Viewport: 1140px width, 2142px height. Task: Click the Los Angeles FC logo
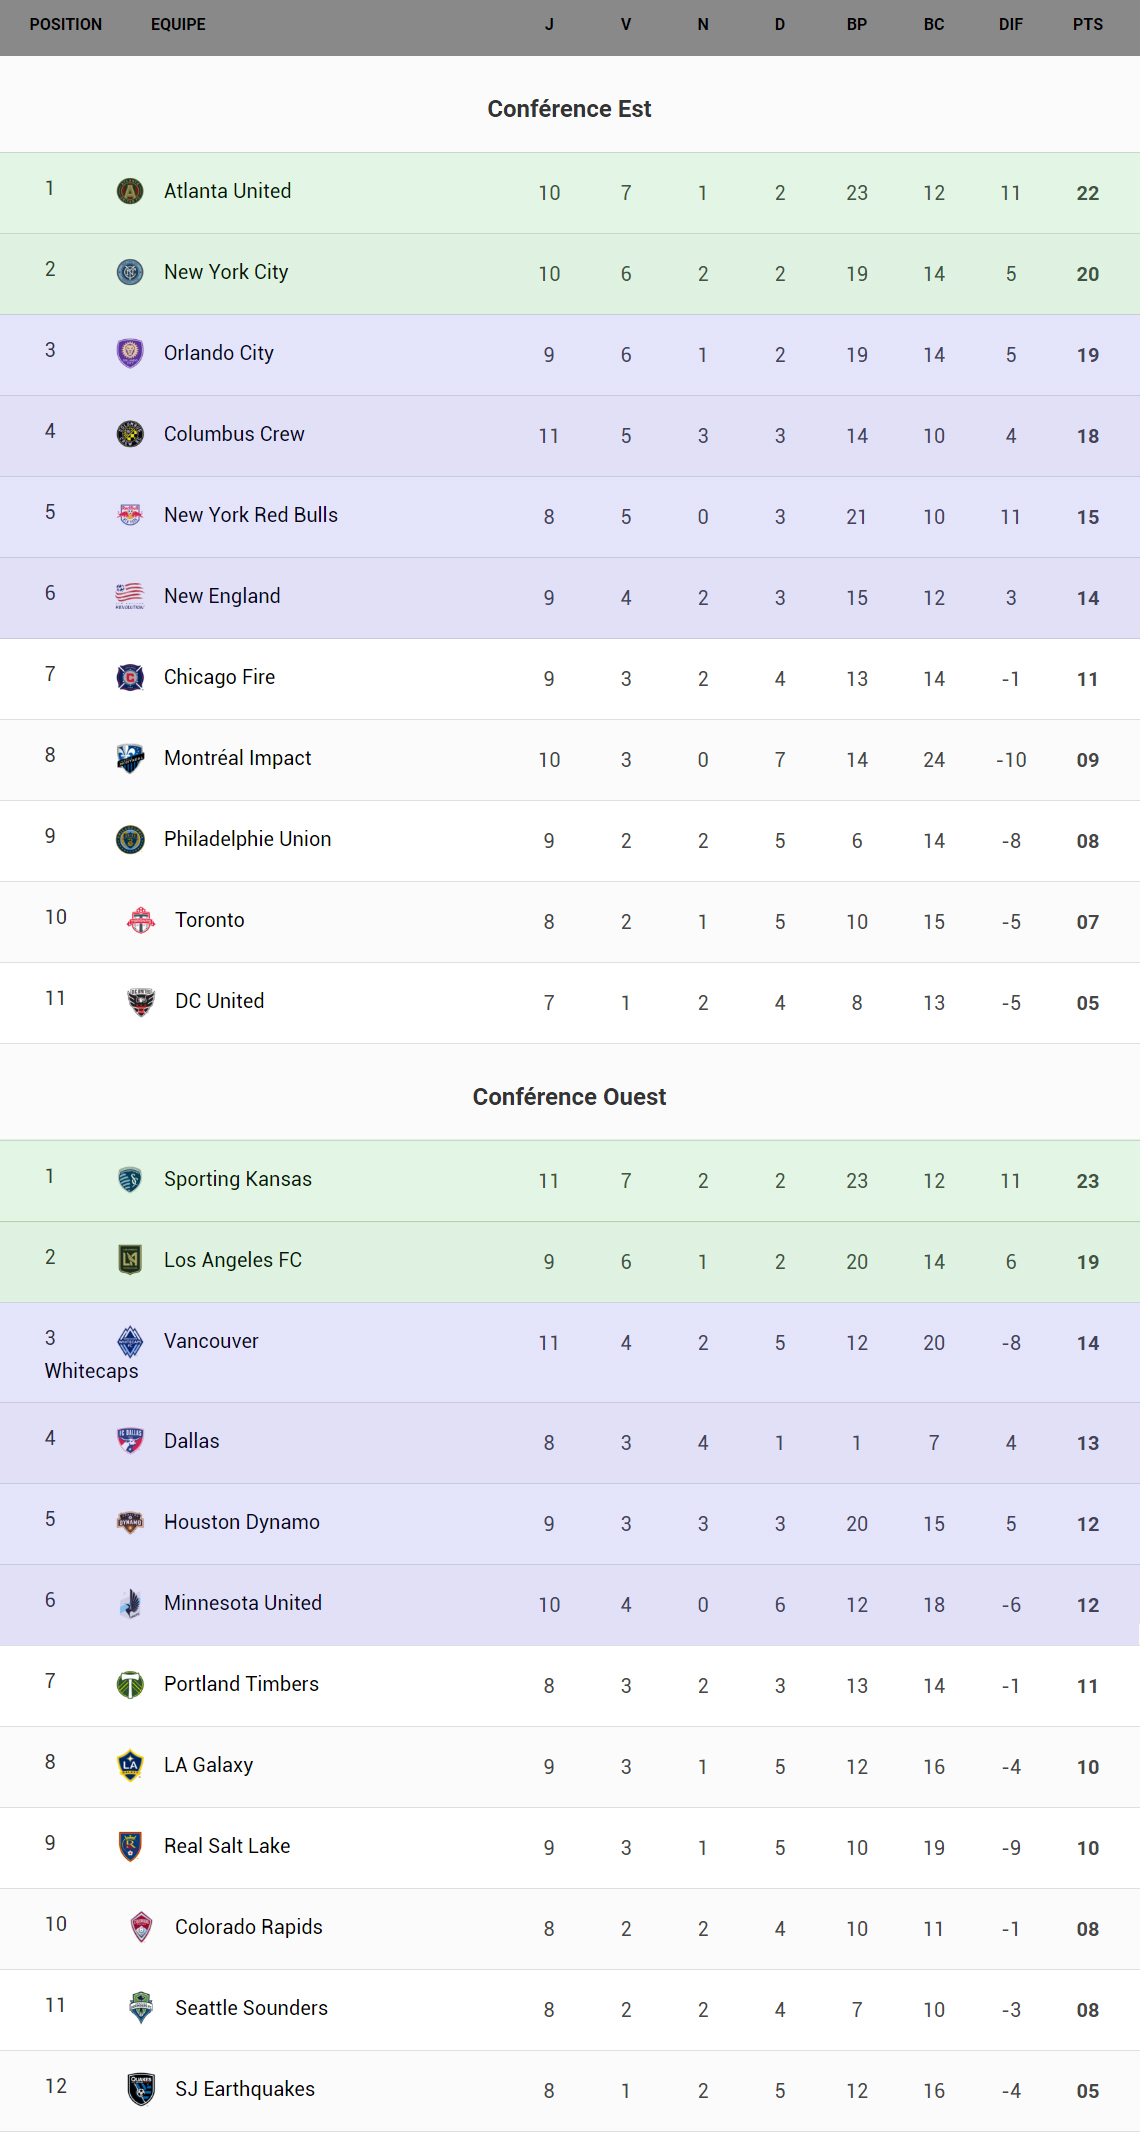coord(130,1260)
